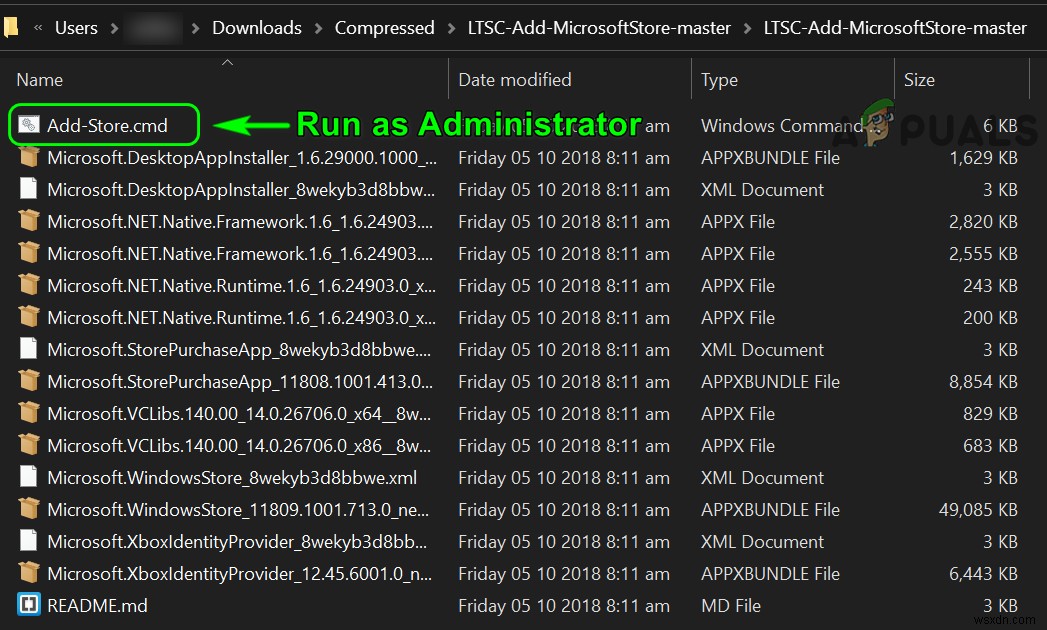The width and height of the screenshot is (1047, 630).
Task: Click the Add-Store.cmd file icon
Action: click(29, 126)
